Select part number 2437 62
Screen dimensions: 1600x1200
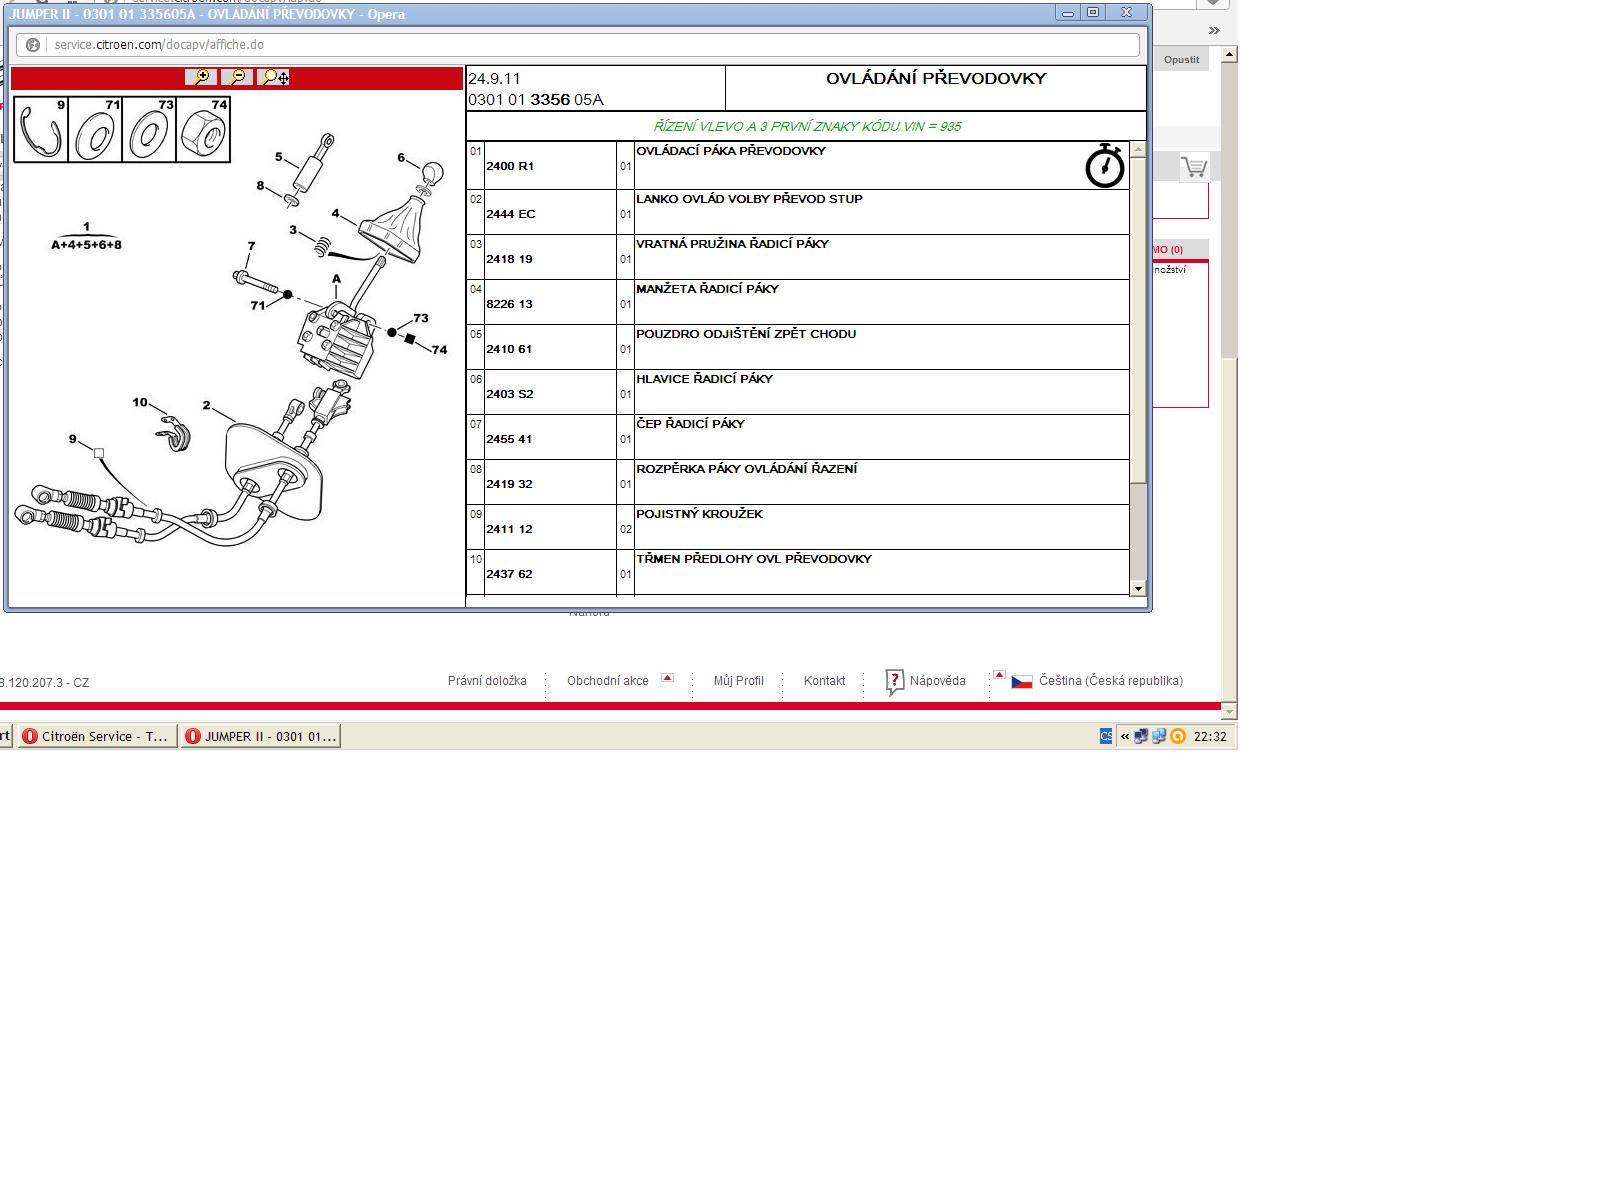coord(509,574)
